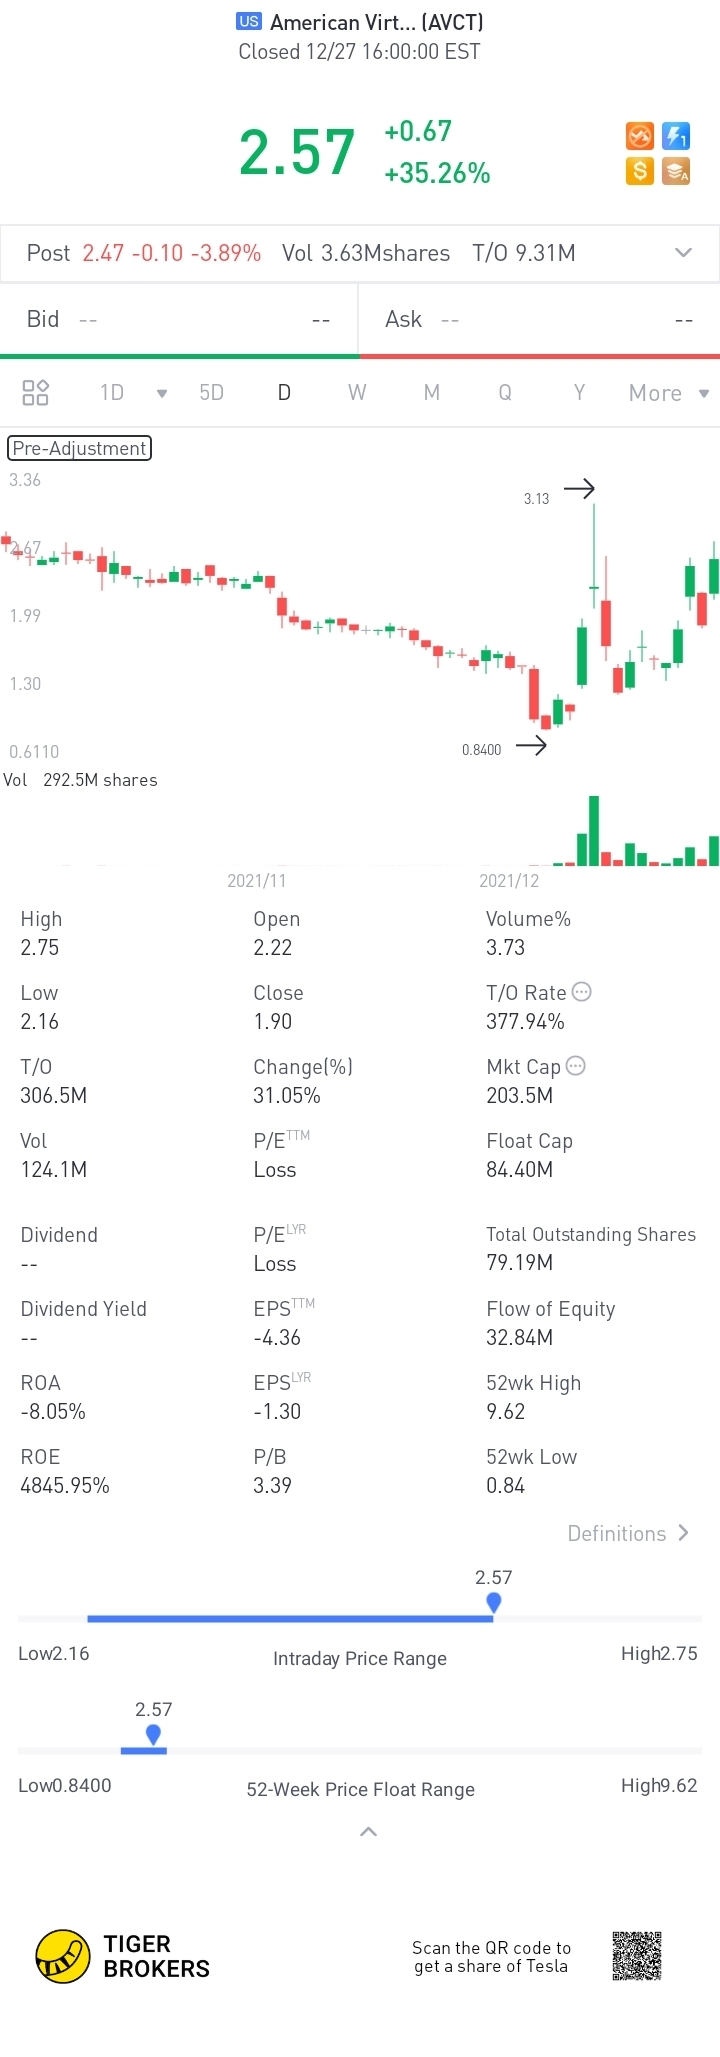Tap the brown stacked layers badge
This screenshot has width=720, height=2057.
[677, 171]
